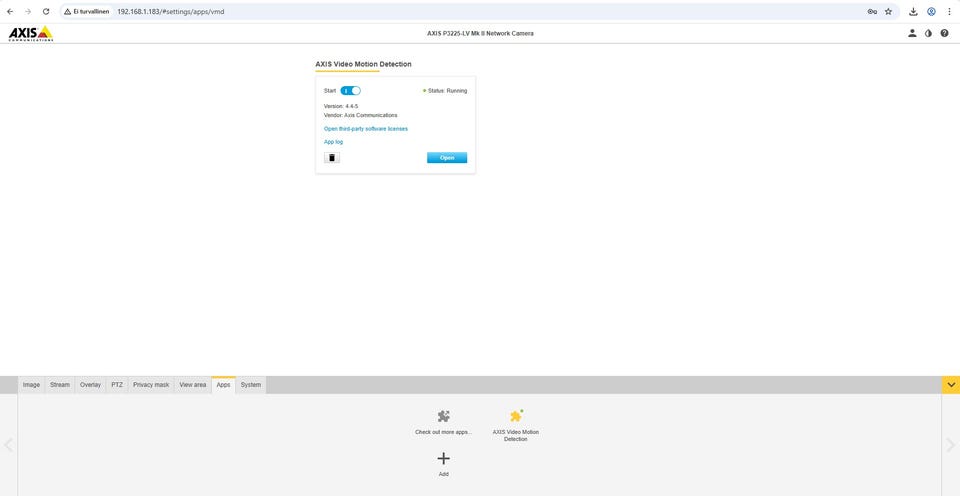Open the App log link

pyautogui.click(x=333, y=142)
